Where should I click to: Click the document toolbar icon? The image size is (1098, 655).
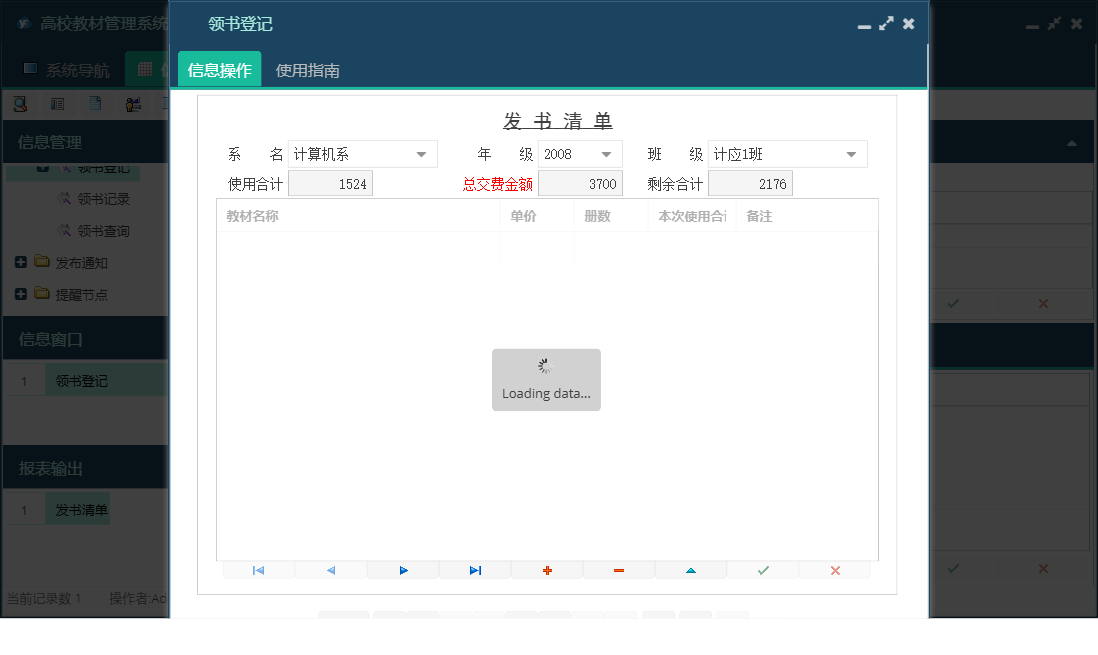pyautogui.click(x=95, y=103)
